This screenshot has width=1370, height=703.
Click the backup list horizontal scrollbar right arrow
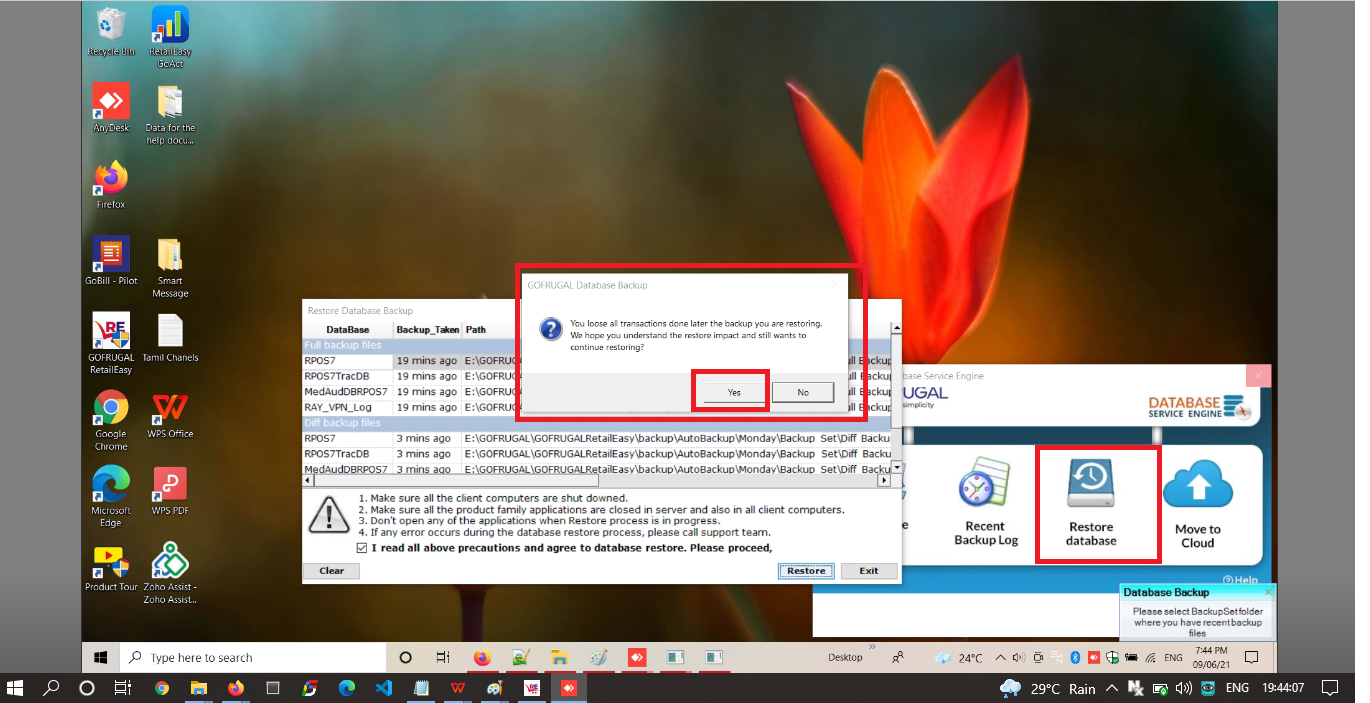click(x=884, y=481)
